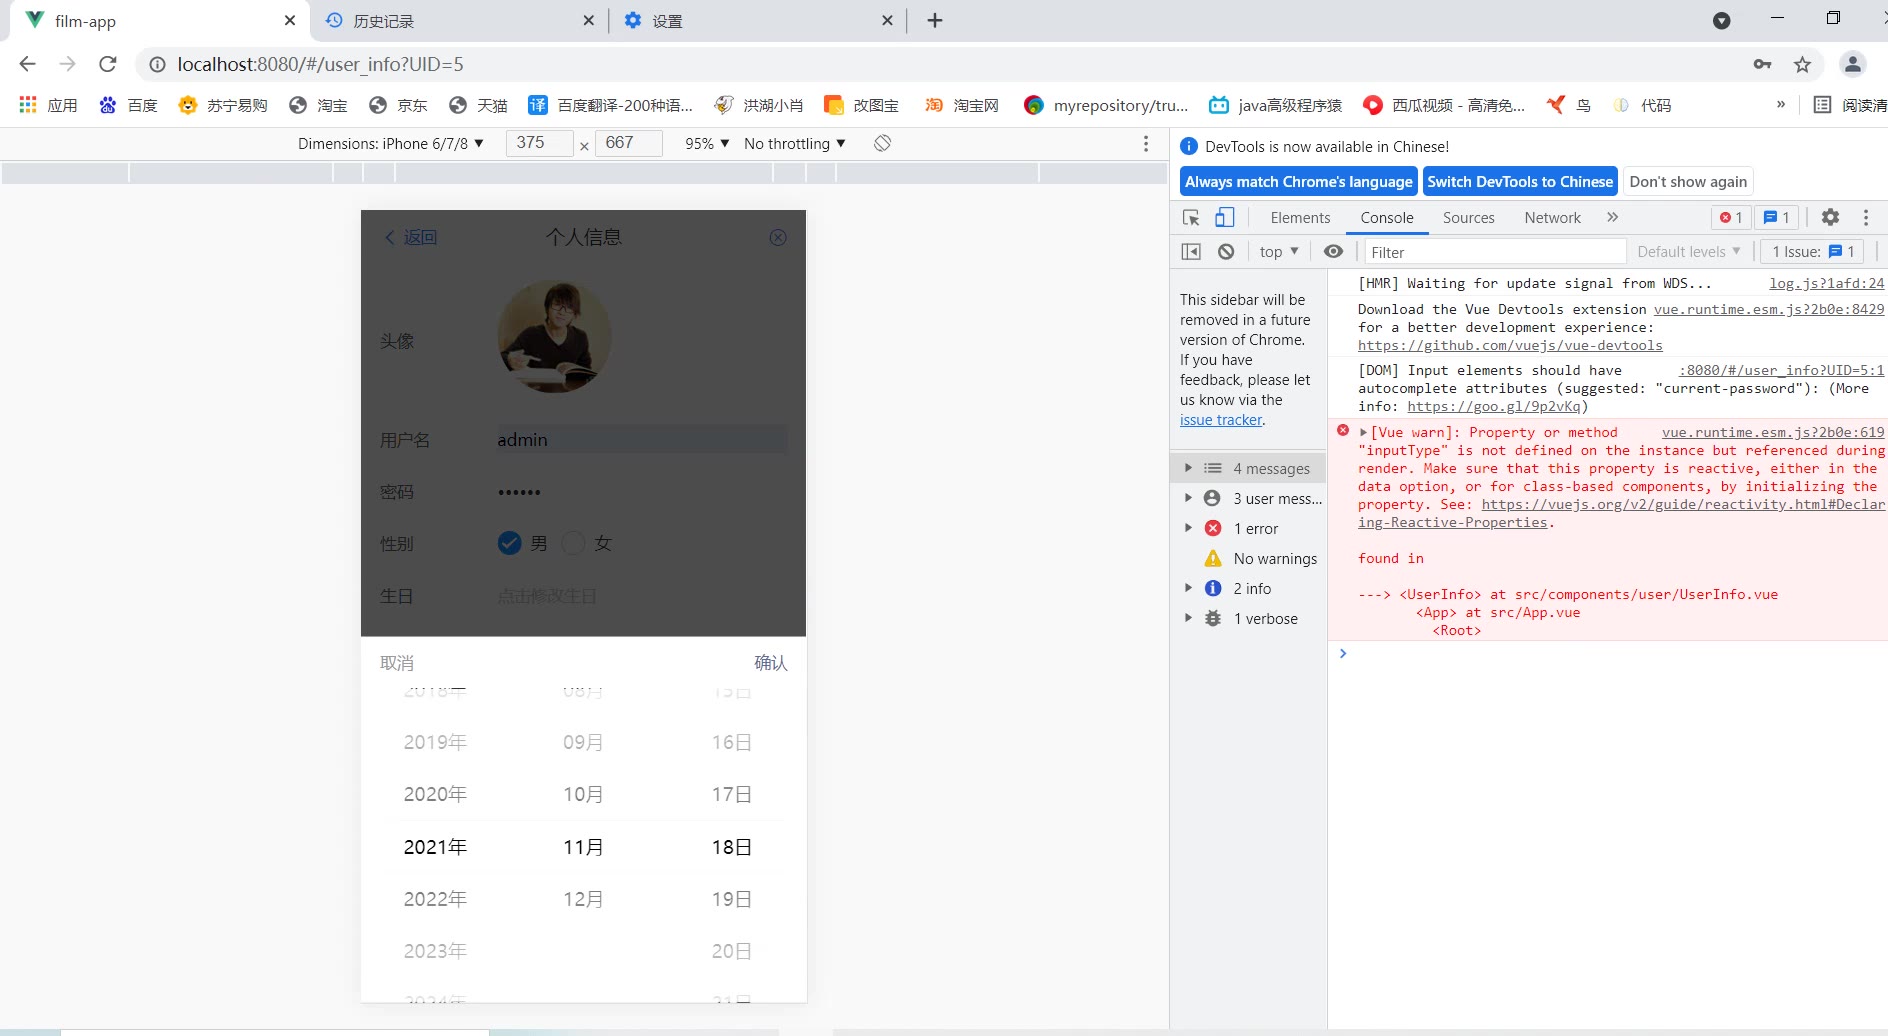Open the log.js source link

click(x=1826, y=283)
